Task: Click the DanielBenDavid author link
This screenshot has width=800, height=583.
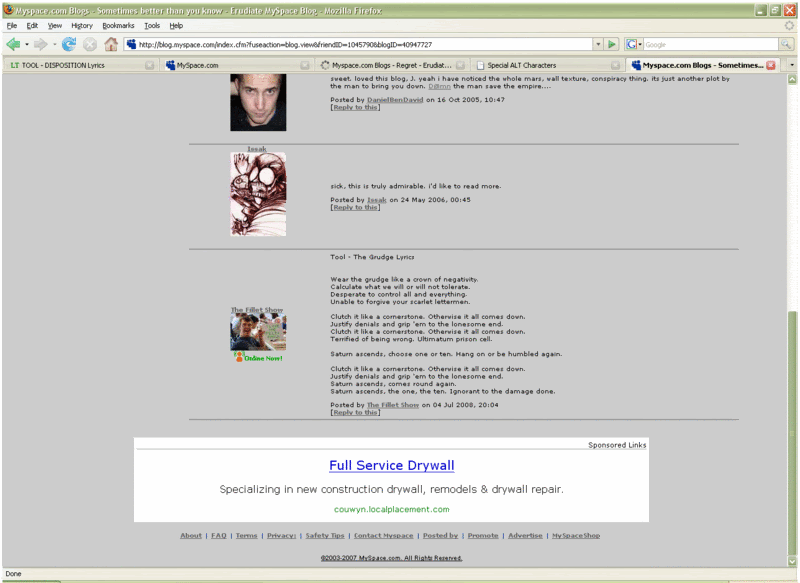Action: pyautogui.click(x=395, y=99)
